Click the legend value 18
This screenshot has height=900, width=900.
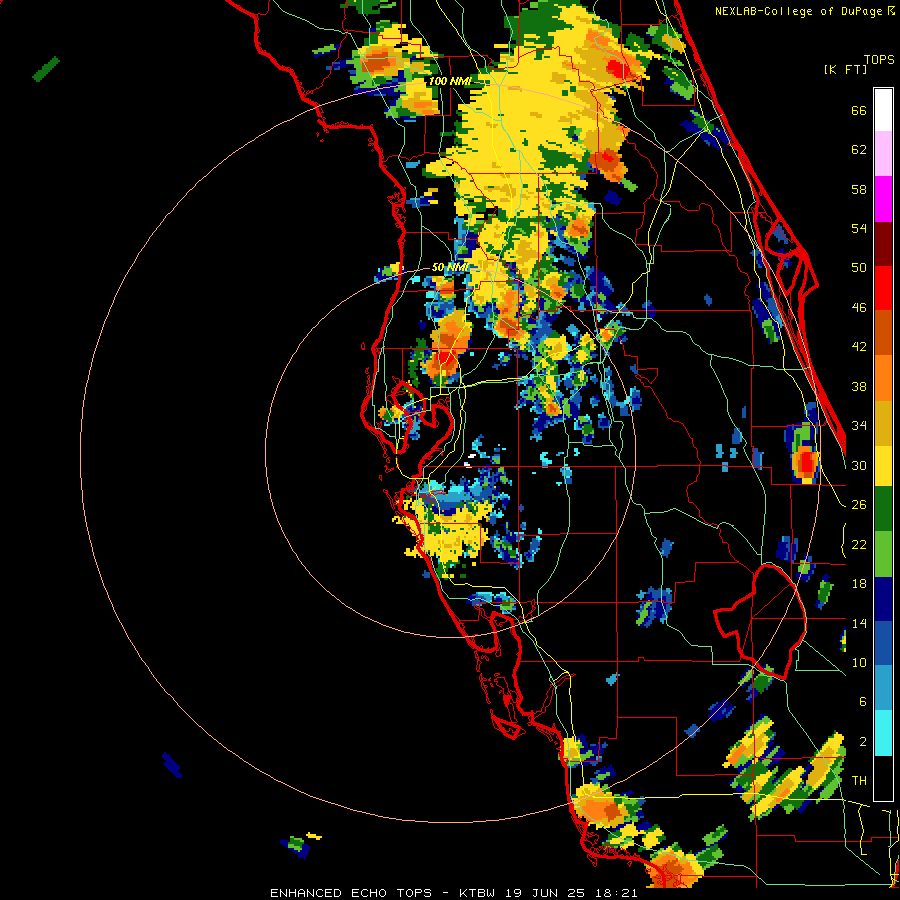point(859,584)
